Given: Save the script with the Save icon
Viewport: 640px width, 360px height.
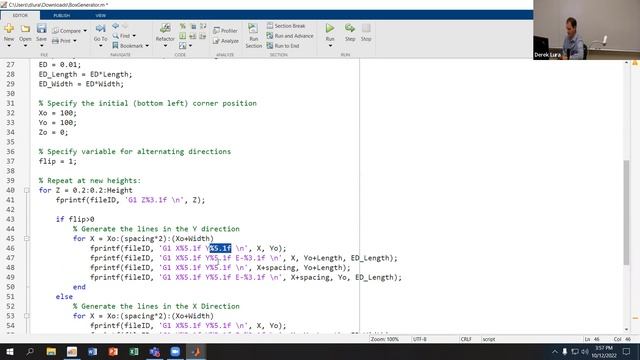Looking at the screenshot, I should 41,29.
